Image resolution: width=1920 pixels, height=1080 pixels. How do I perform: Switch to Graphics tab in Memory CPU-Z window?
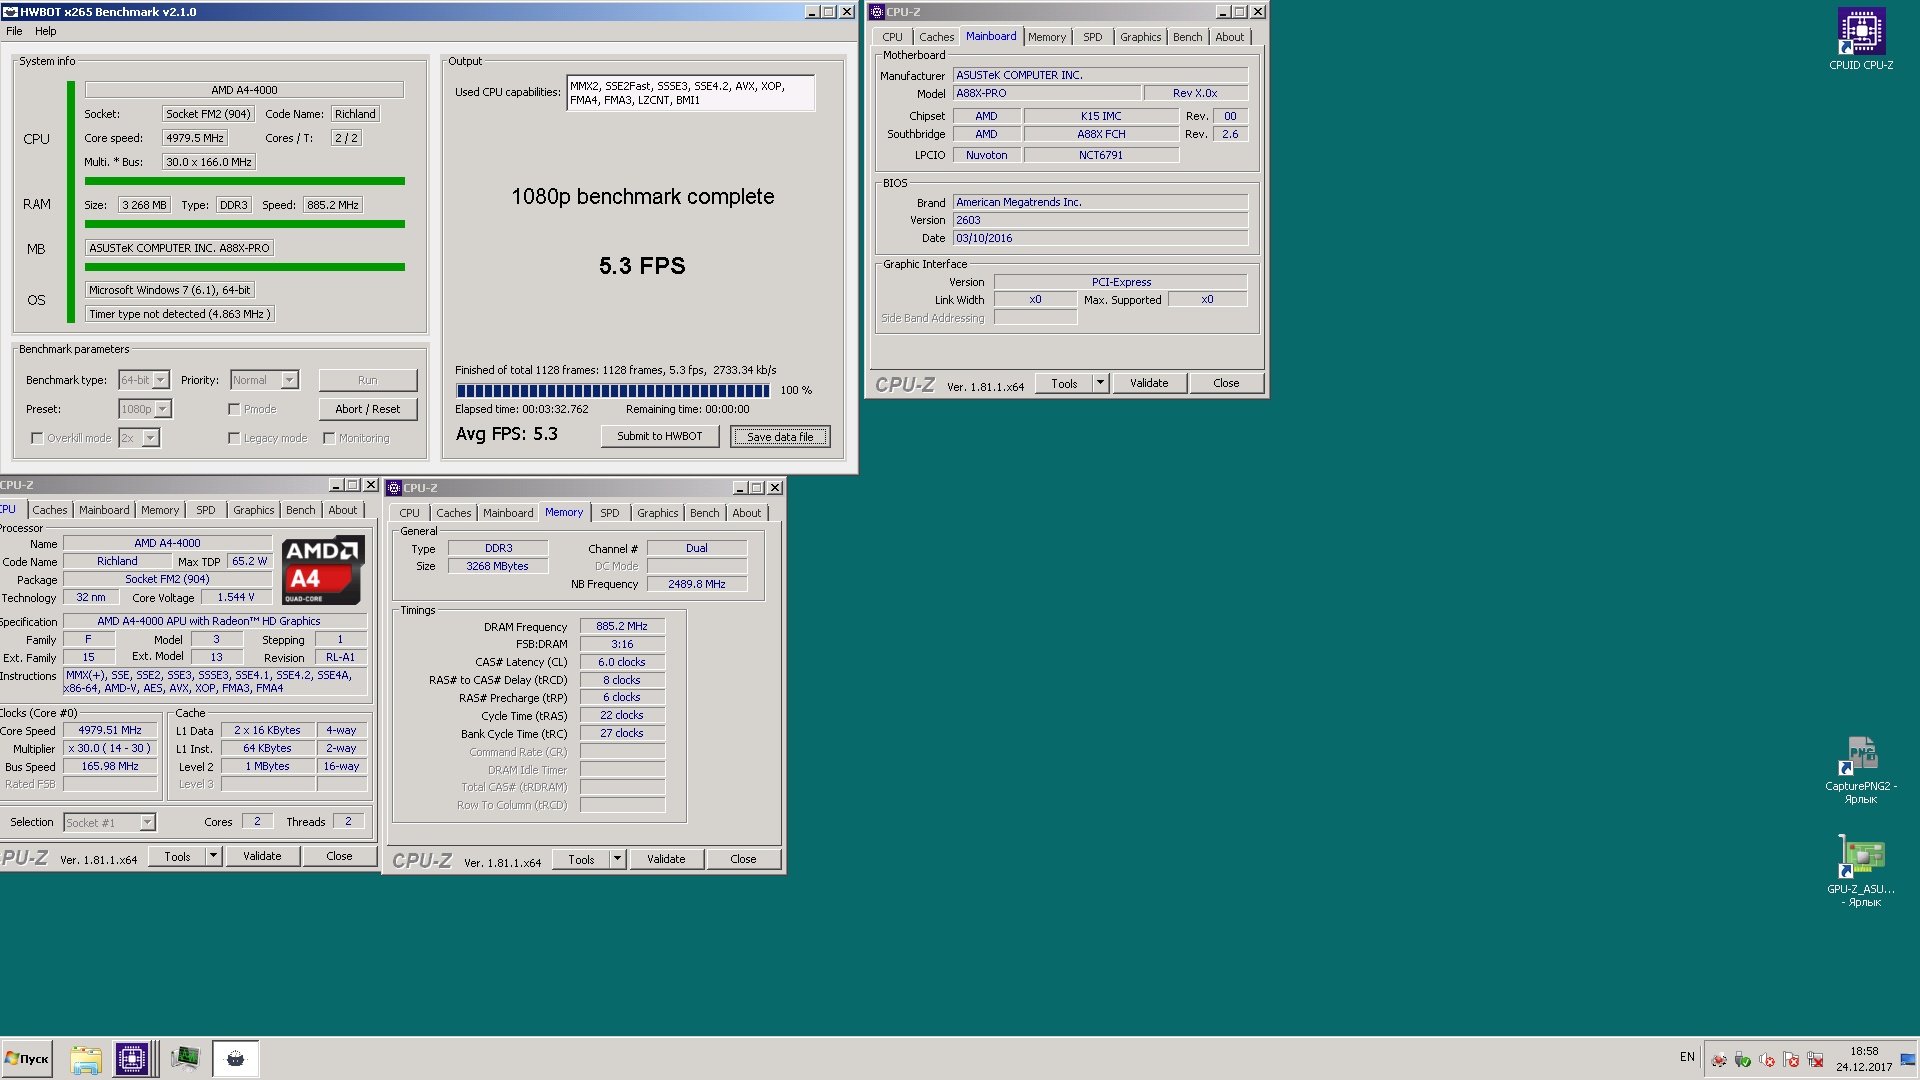pos(658,513)
